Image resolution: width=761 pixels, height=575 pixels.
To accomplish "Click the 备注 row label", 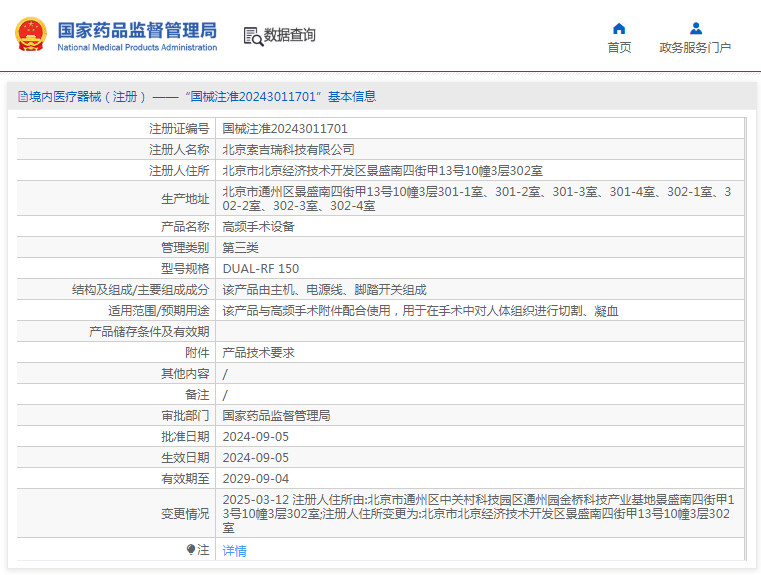I will click(x=197, y=395).
